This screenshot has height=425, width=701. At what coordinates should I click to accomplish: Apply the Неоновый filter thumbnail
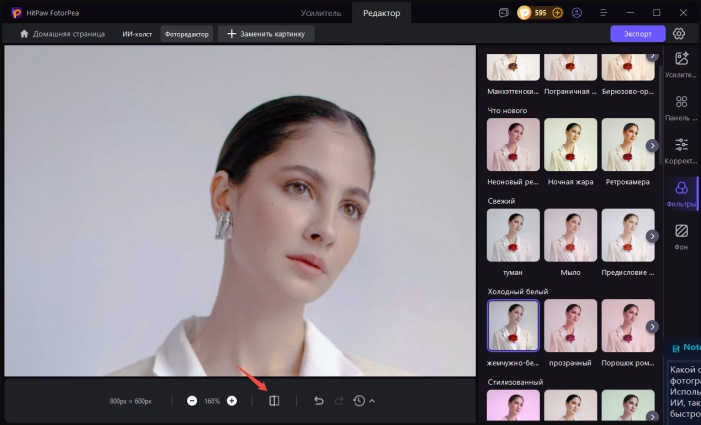[513, 145]
